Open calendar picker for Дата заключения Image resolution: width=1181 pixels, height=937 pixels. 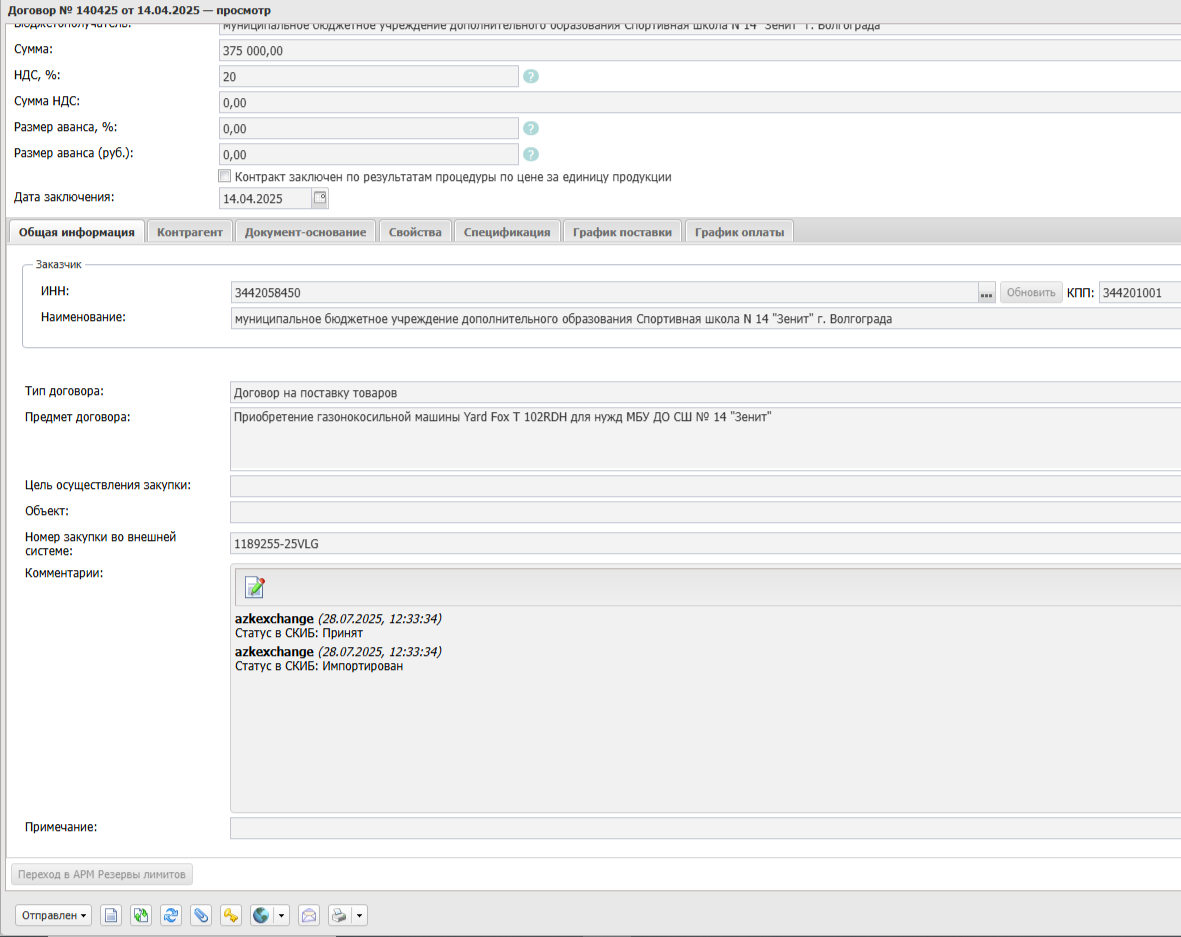tap(320, 198)
